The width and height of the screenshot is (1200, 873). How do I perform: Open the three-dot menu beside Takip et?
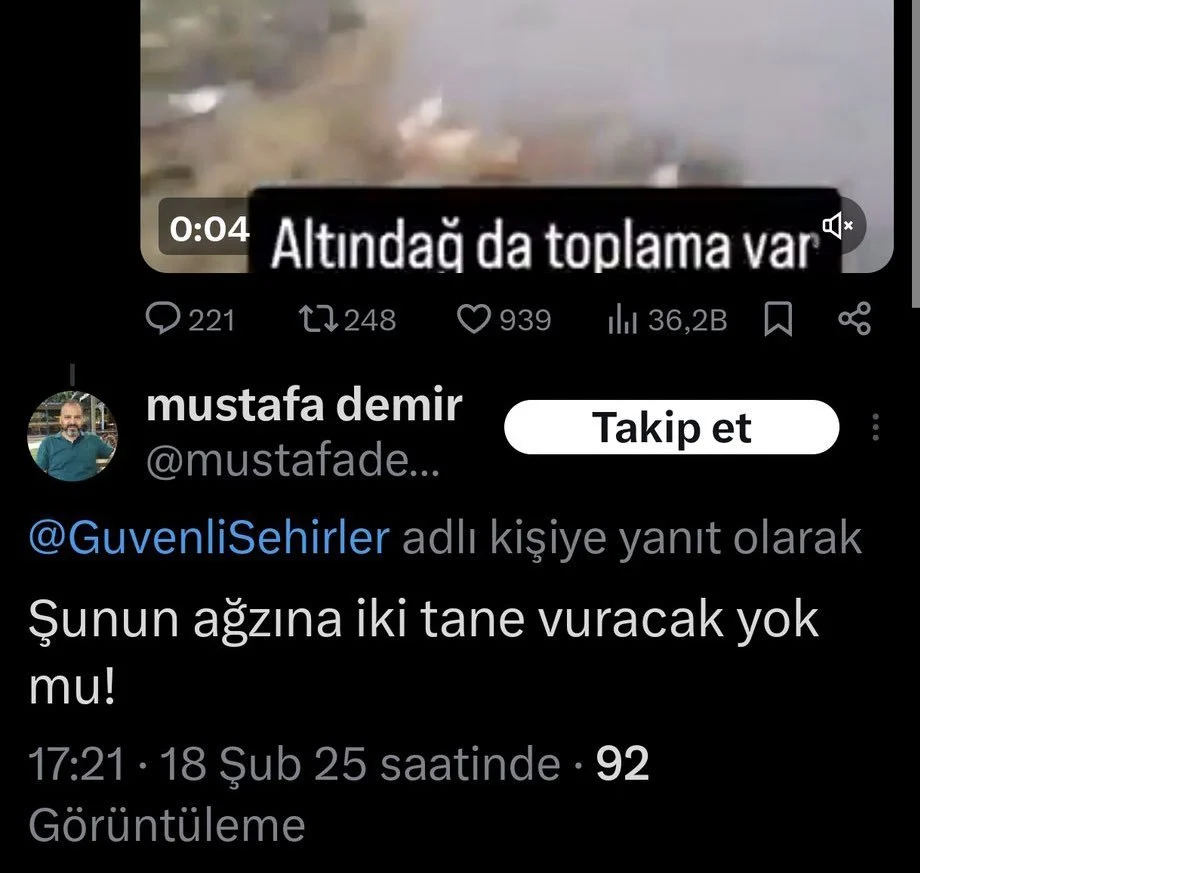(876, 427)
